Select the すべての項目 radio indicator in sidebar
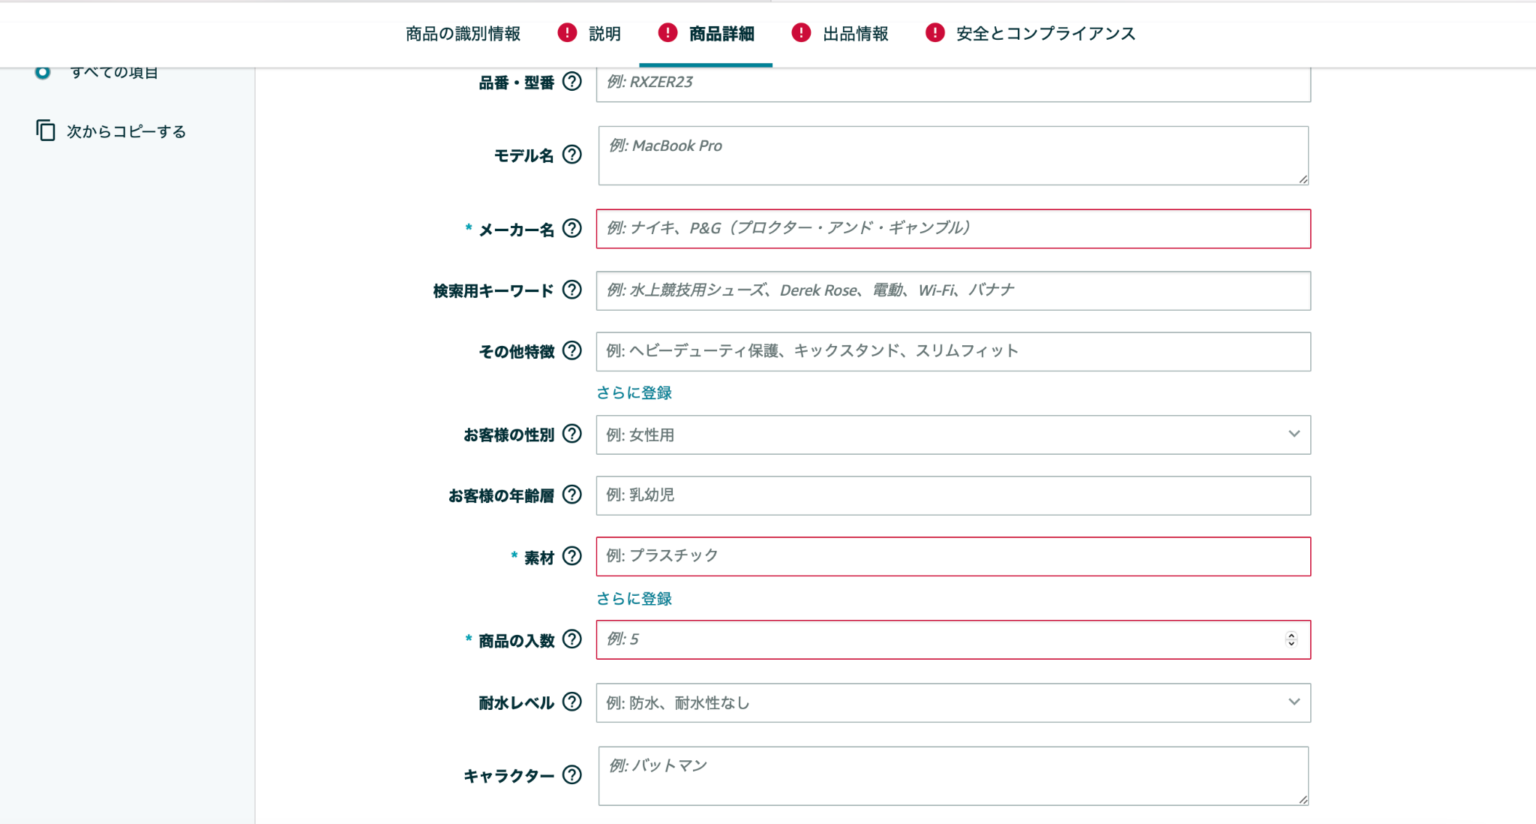This screenshot has height=824, width=1536. coord(41,71)
